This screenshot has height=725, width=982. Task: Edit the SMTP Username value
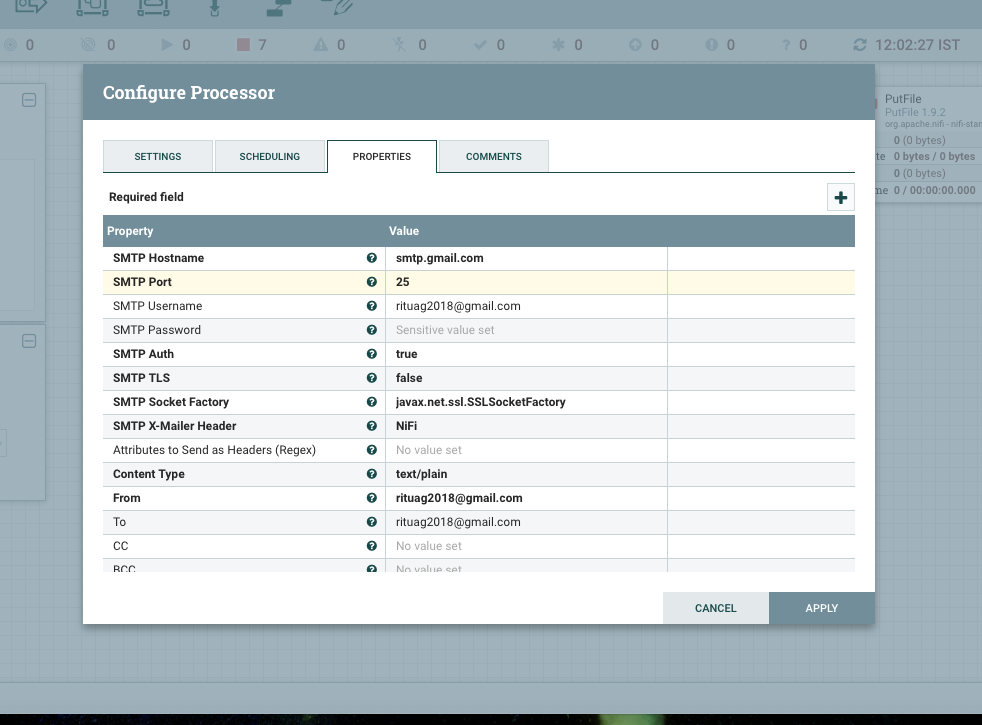click(x=526, y=306)
